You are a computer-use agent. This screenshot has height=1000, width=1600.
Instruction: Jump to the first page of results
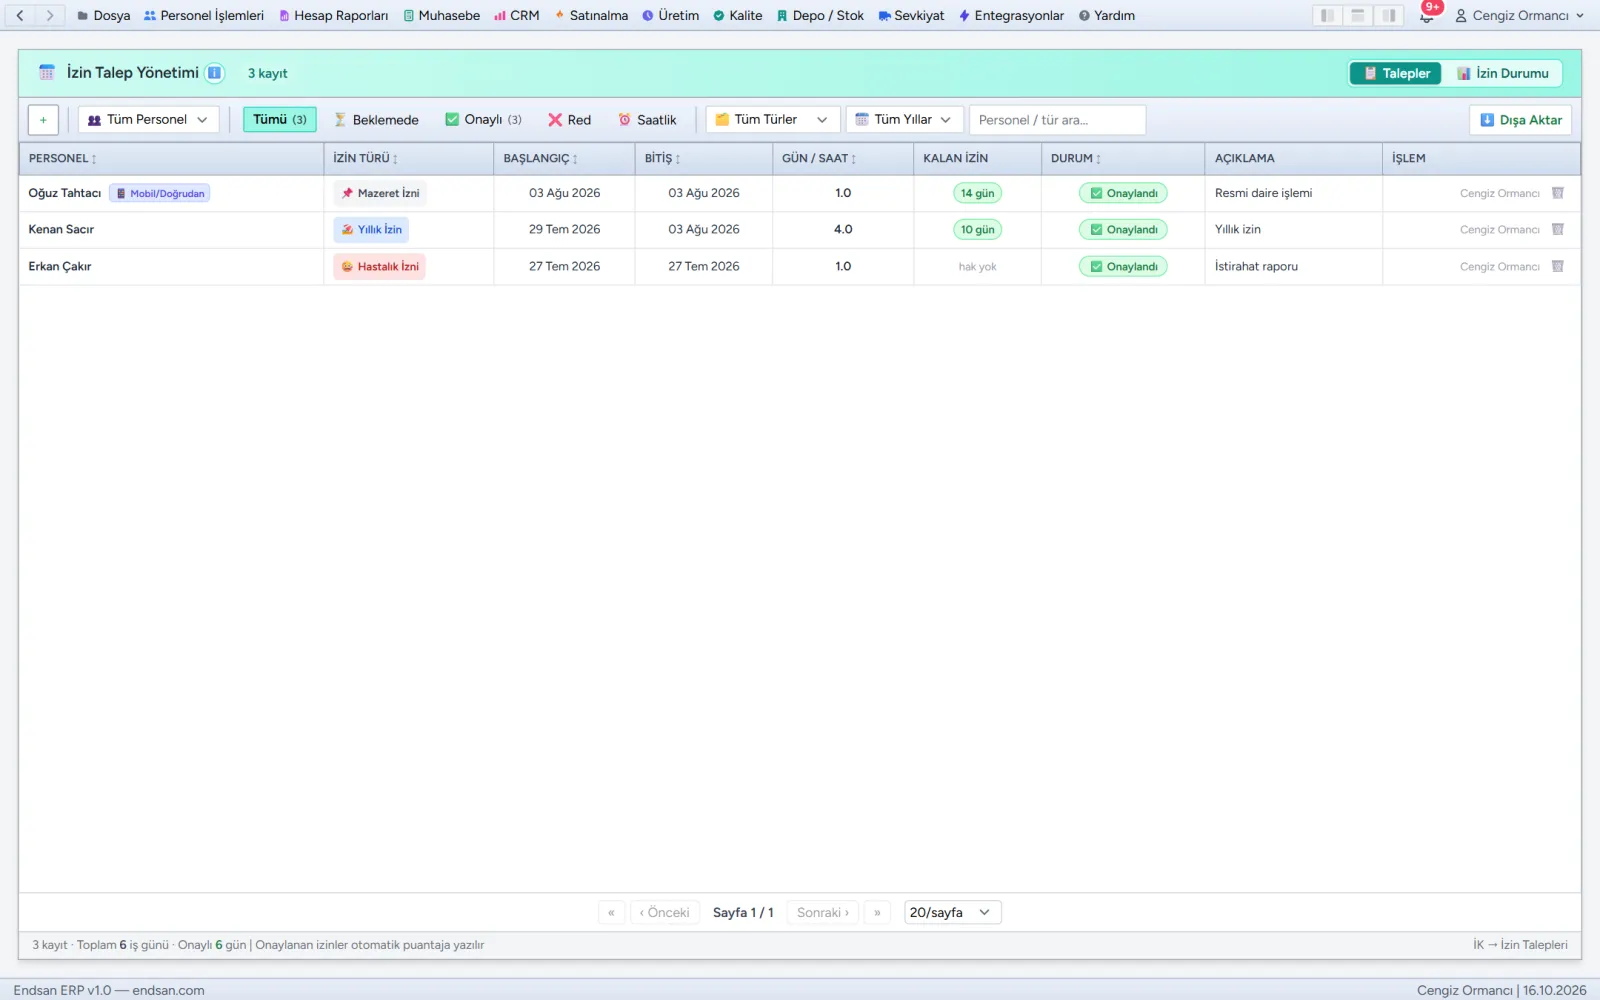611,912
